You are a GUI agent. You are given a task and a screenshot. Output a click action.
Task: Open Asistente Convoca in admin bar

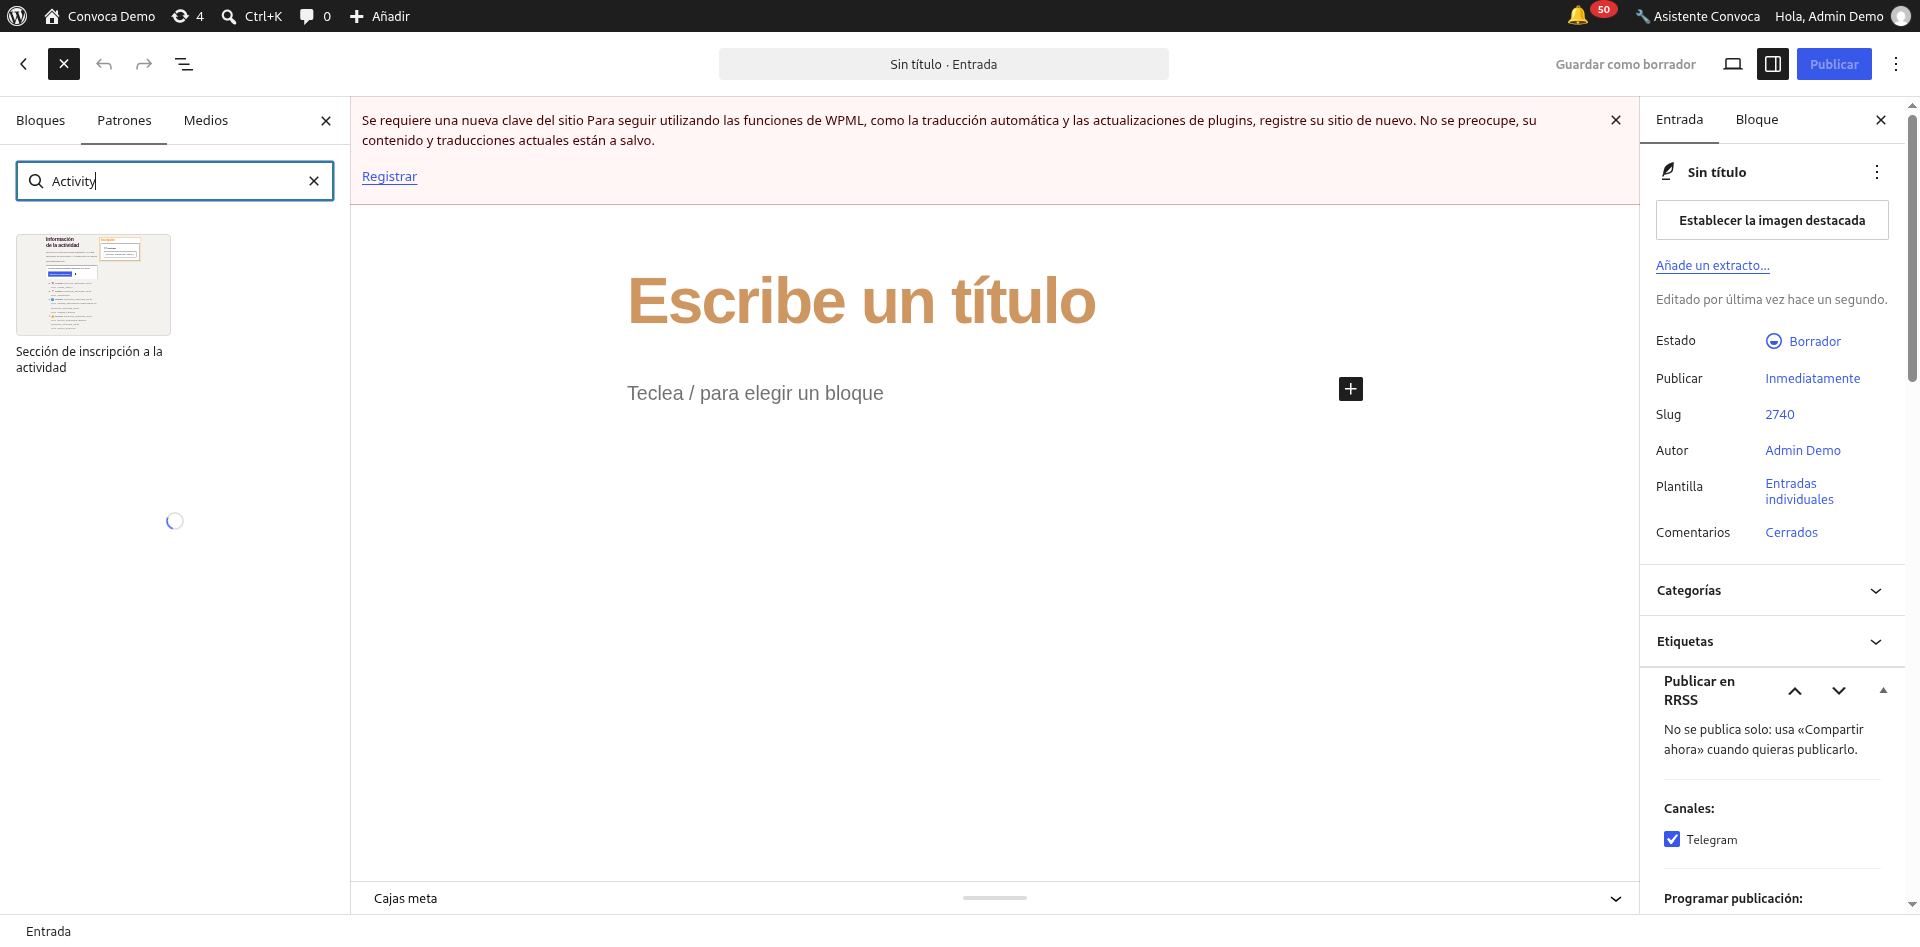1697,16
